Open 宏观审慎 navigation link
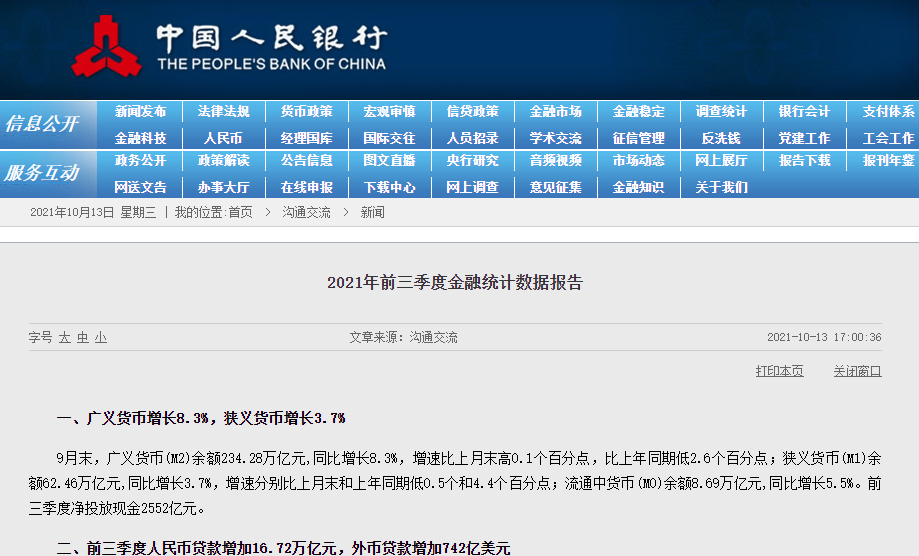Screen dimensions: 919x556 coord(389,111)
